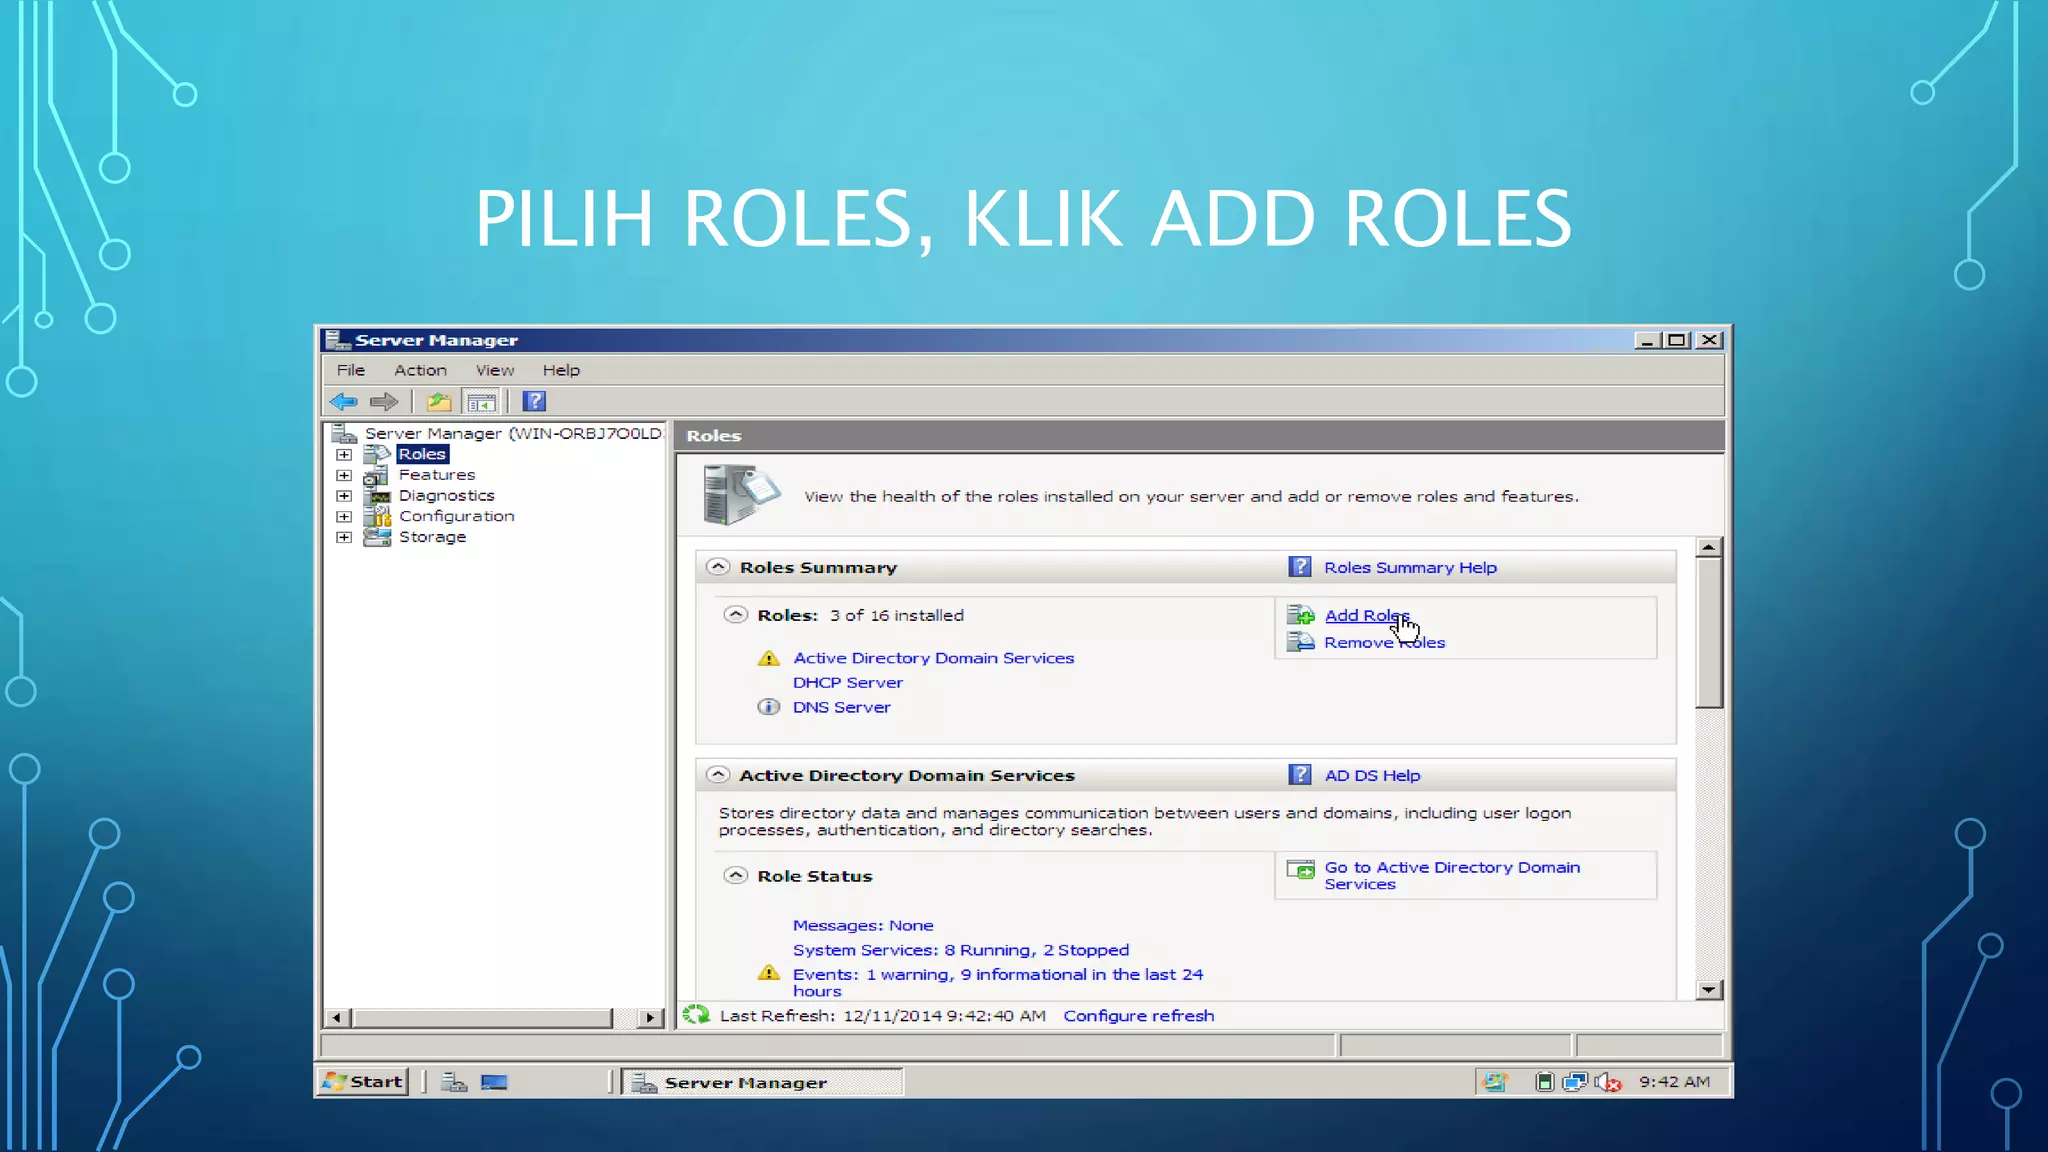
Task: Open the View menu
Action: point(495,370)
